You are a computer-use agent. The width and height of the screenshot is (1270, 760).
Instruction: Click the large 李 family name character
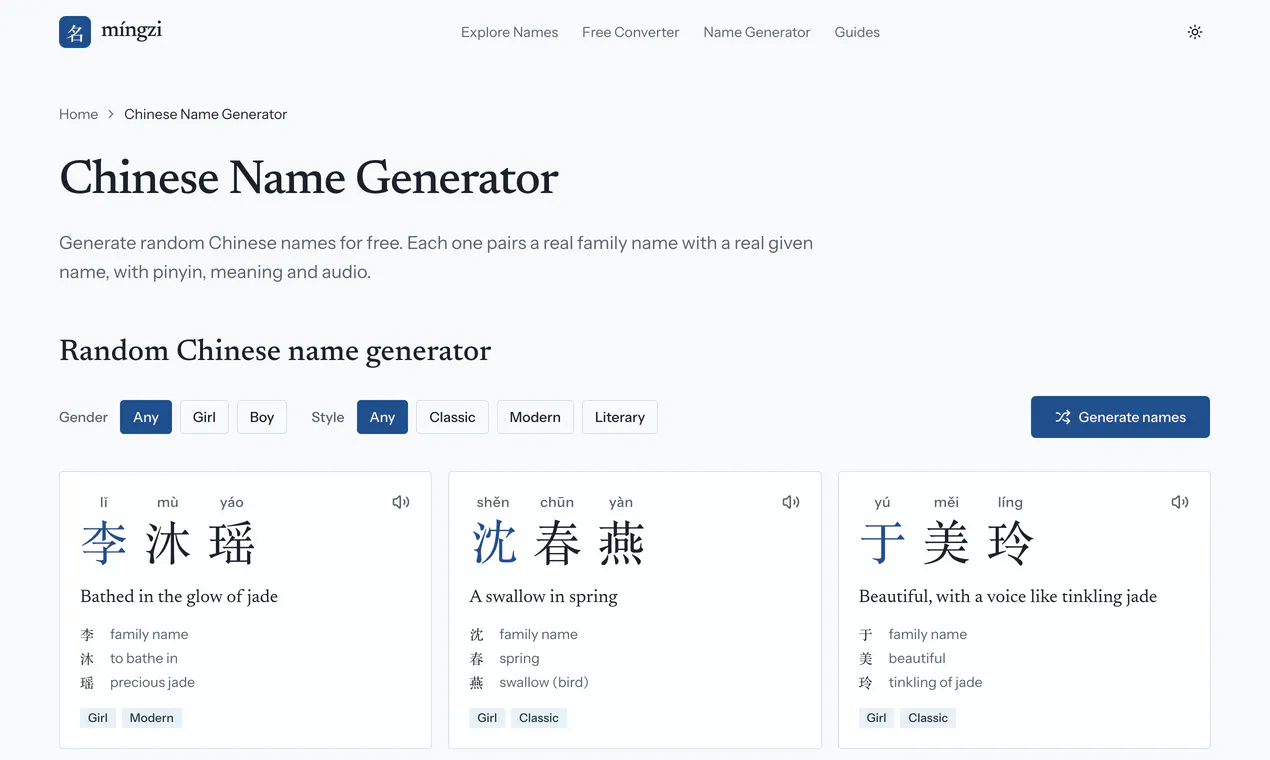pos(104,544)
